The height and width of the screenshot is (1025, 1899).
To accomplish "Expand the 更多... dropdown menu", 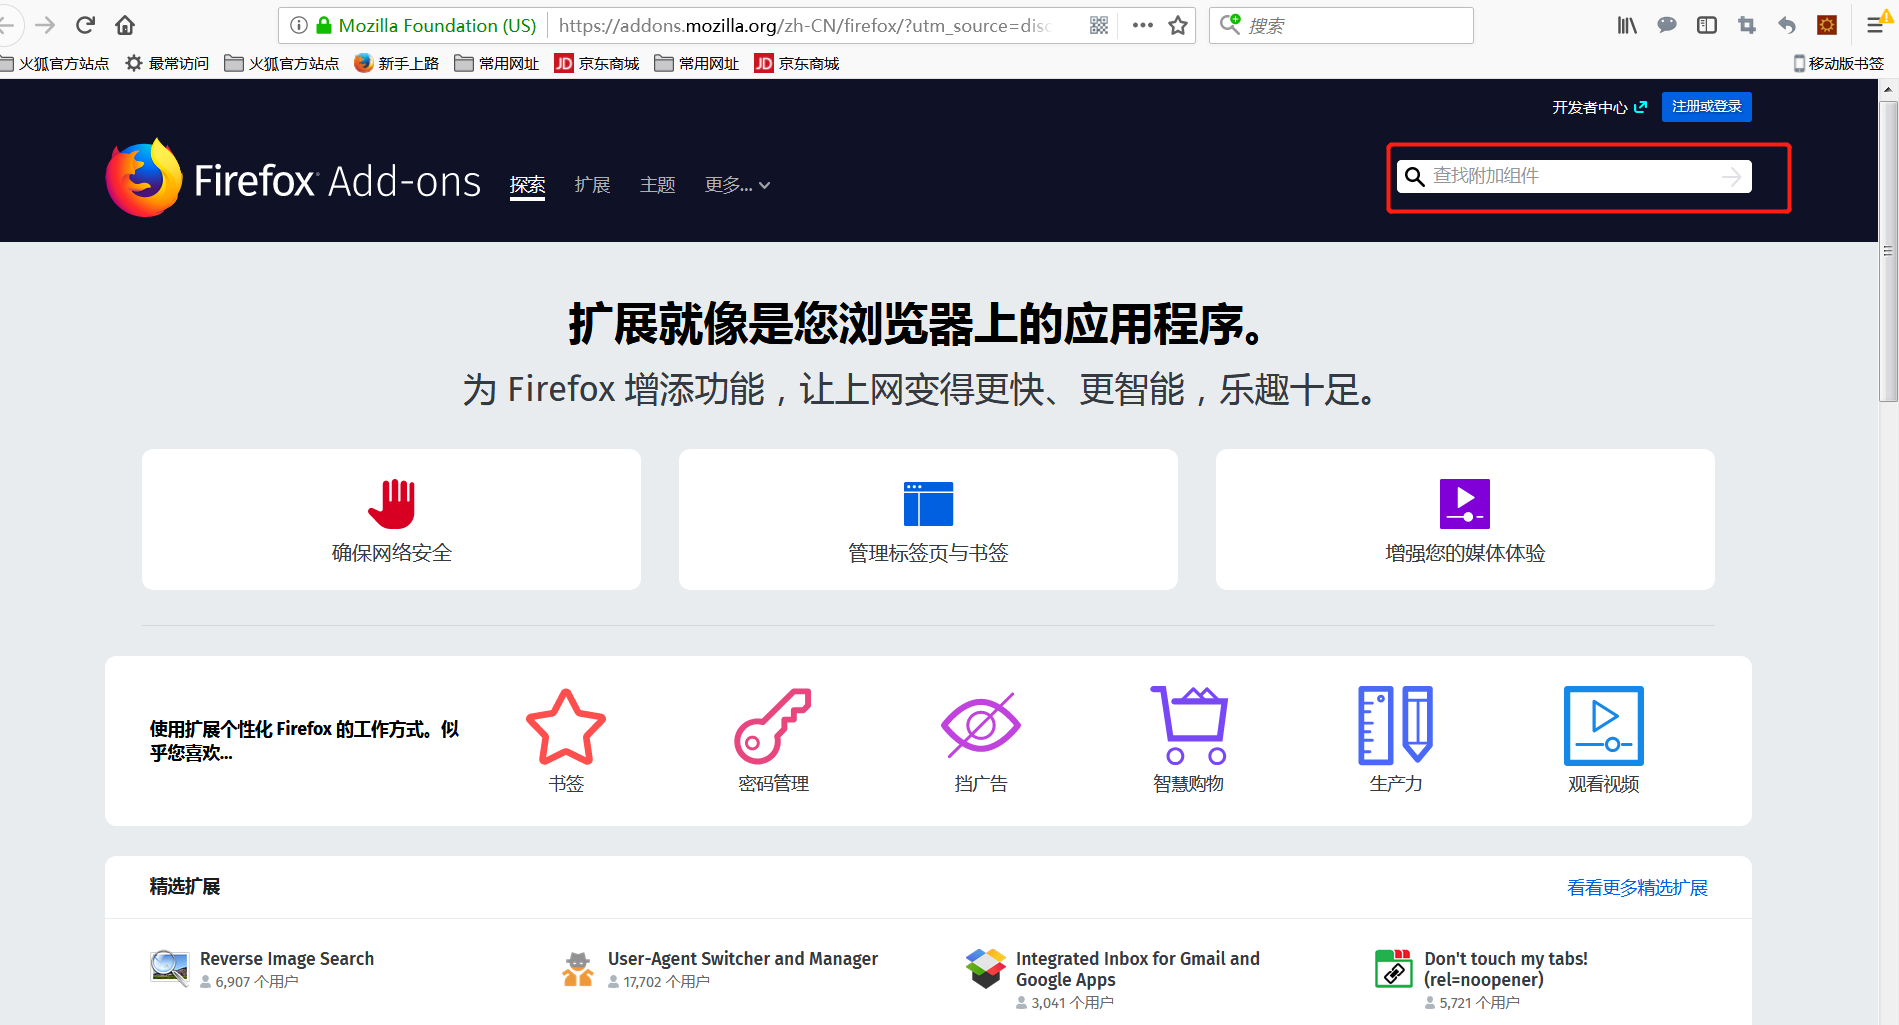I will [x=737, y=185].
